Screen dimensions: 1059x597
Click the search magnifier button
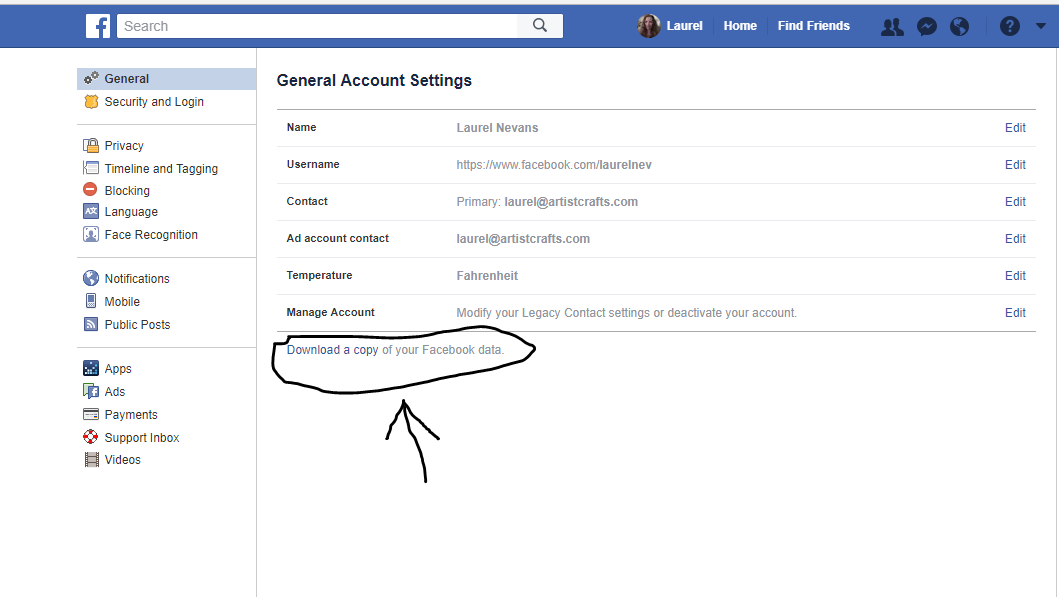pyautogui.click(x=540, y=26)
